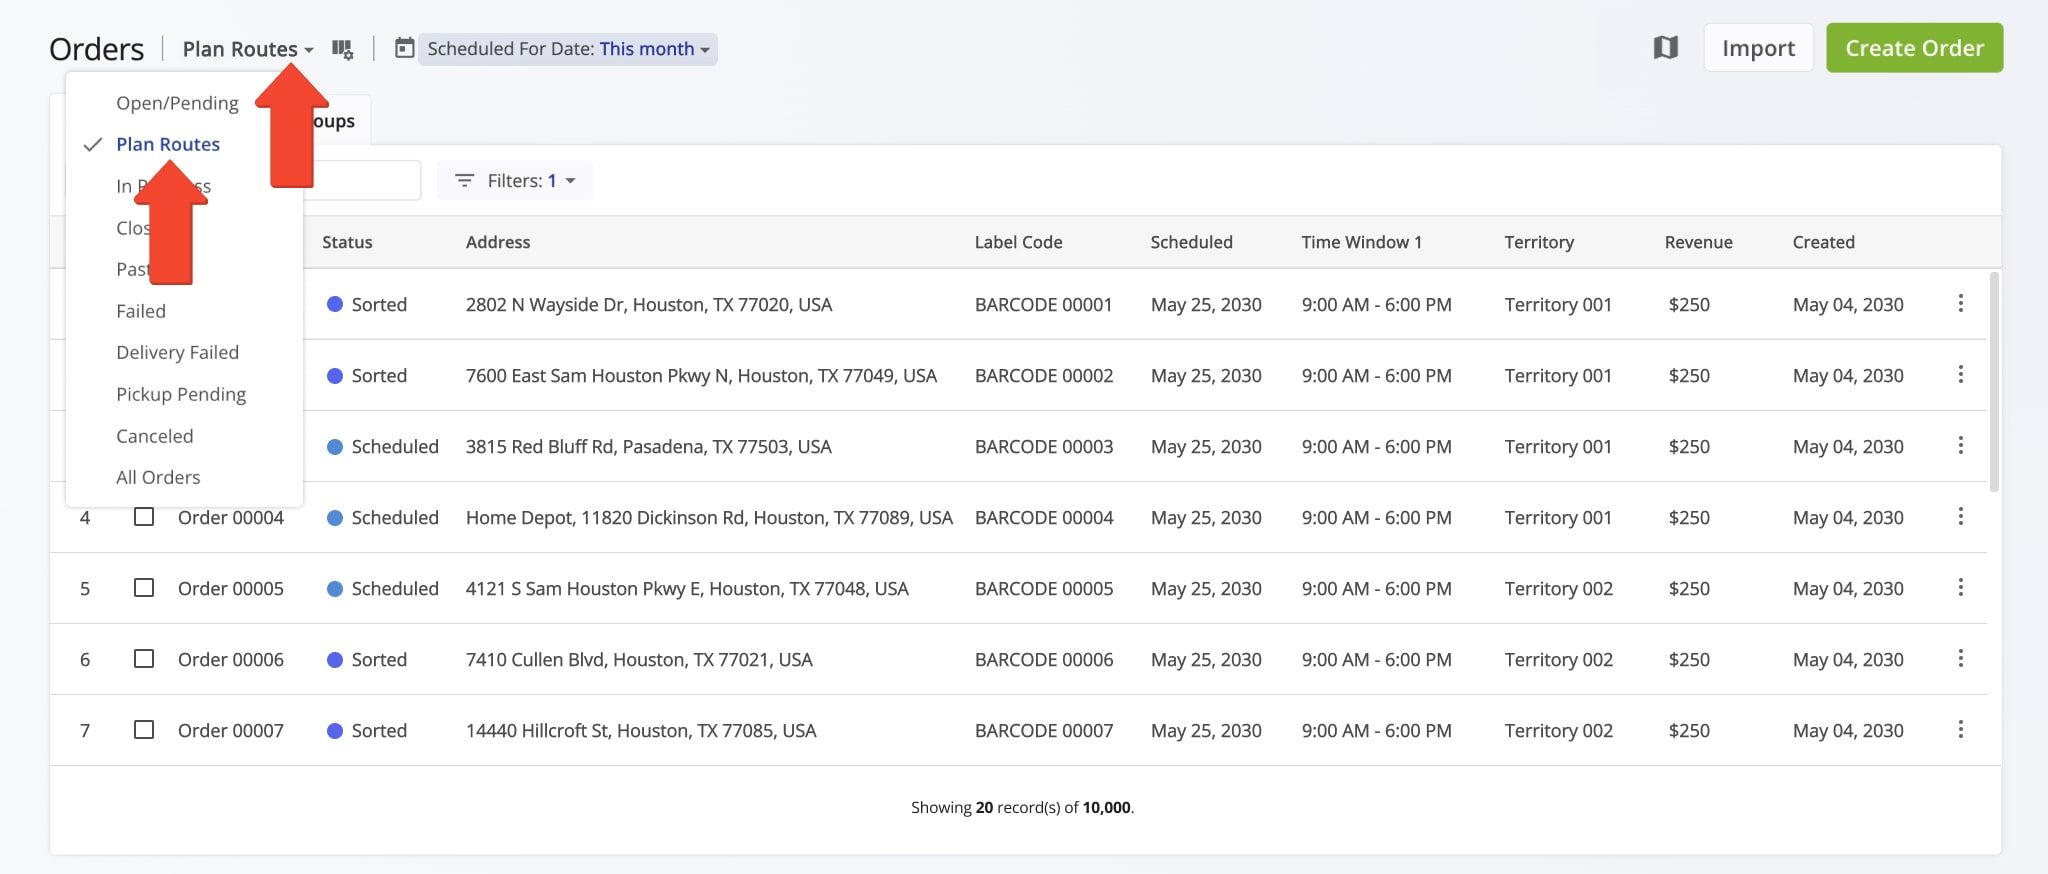Viewport: 2048px width, 874px height.
Task: Click the filter lines icon in Filters button
Action: (464, 181)
